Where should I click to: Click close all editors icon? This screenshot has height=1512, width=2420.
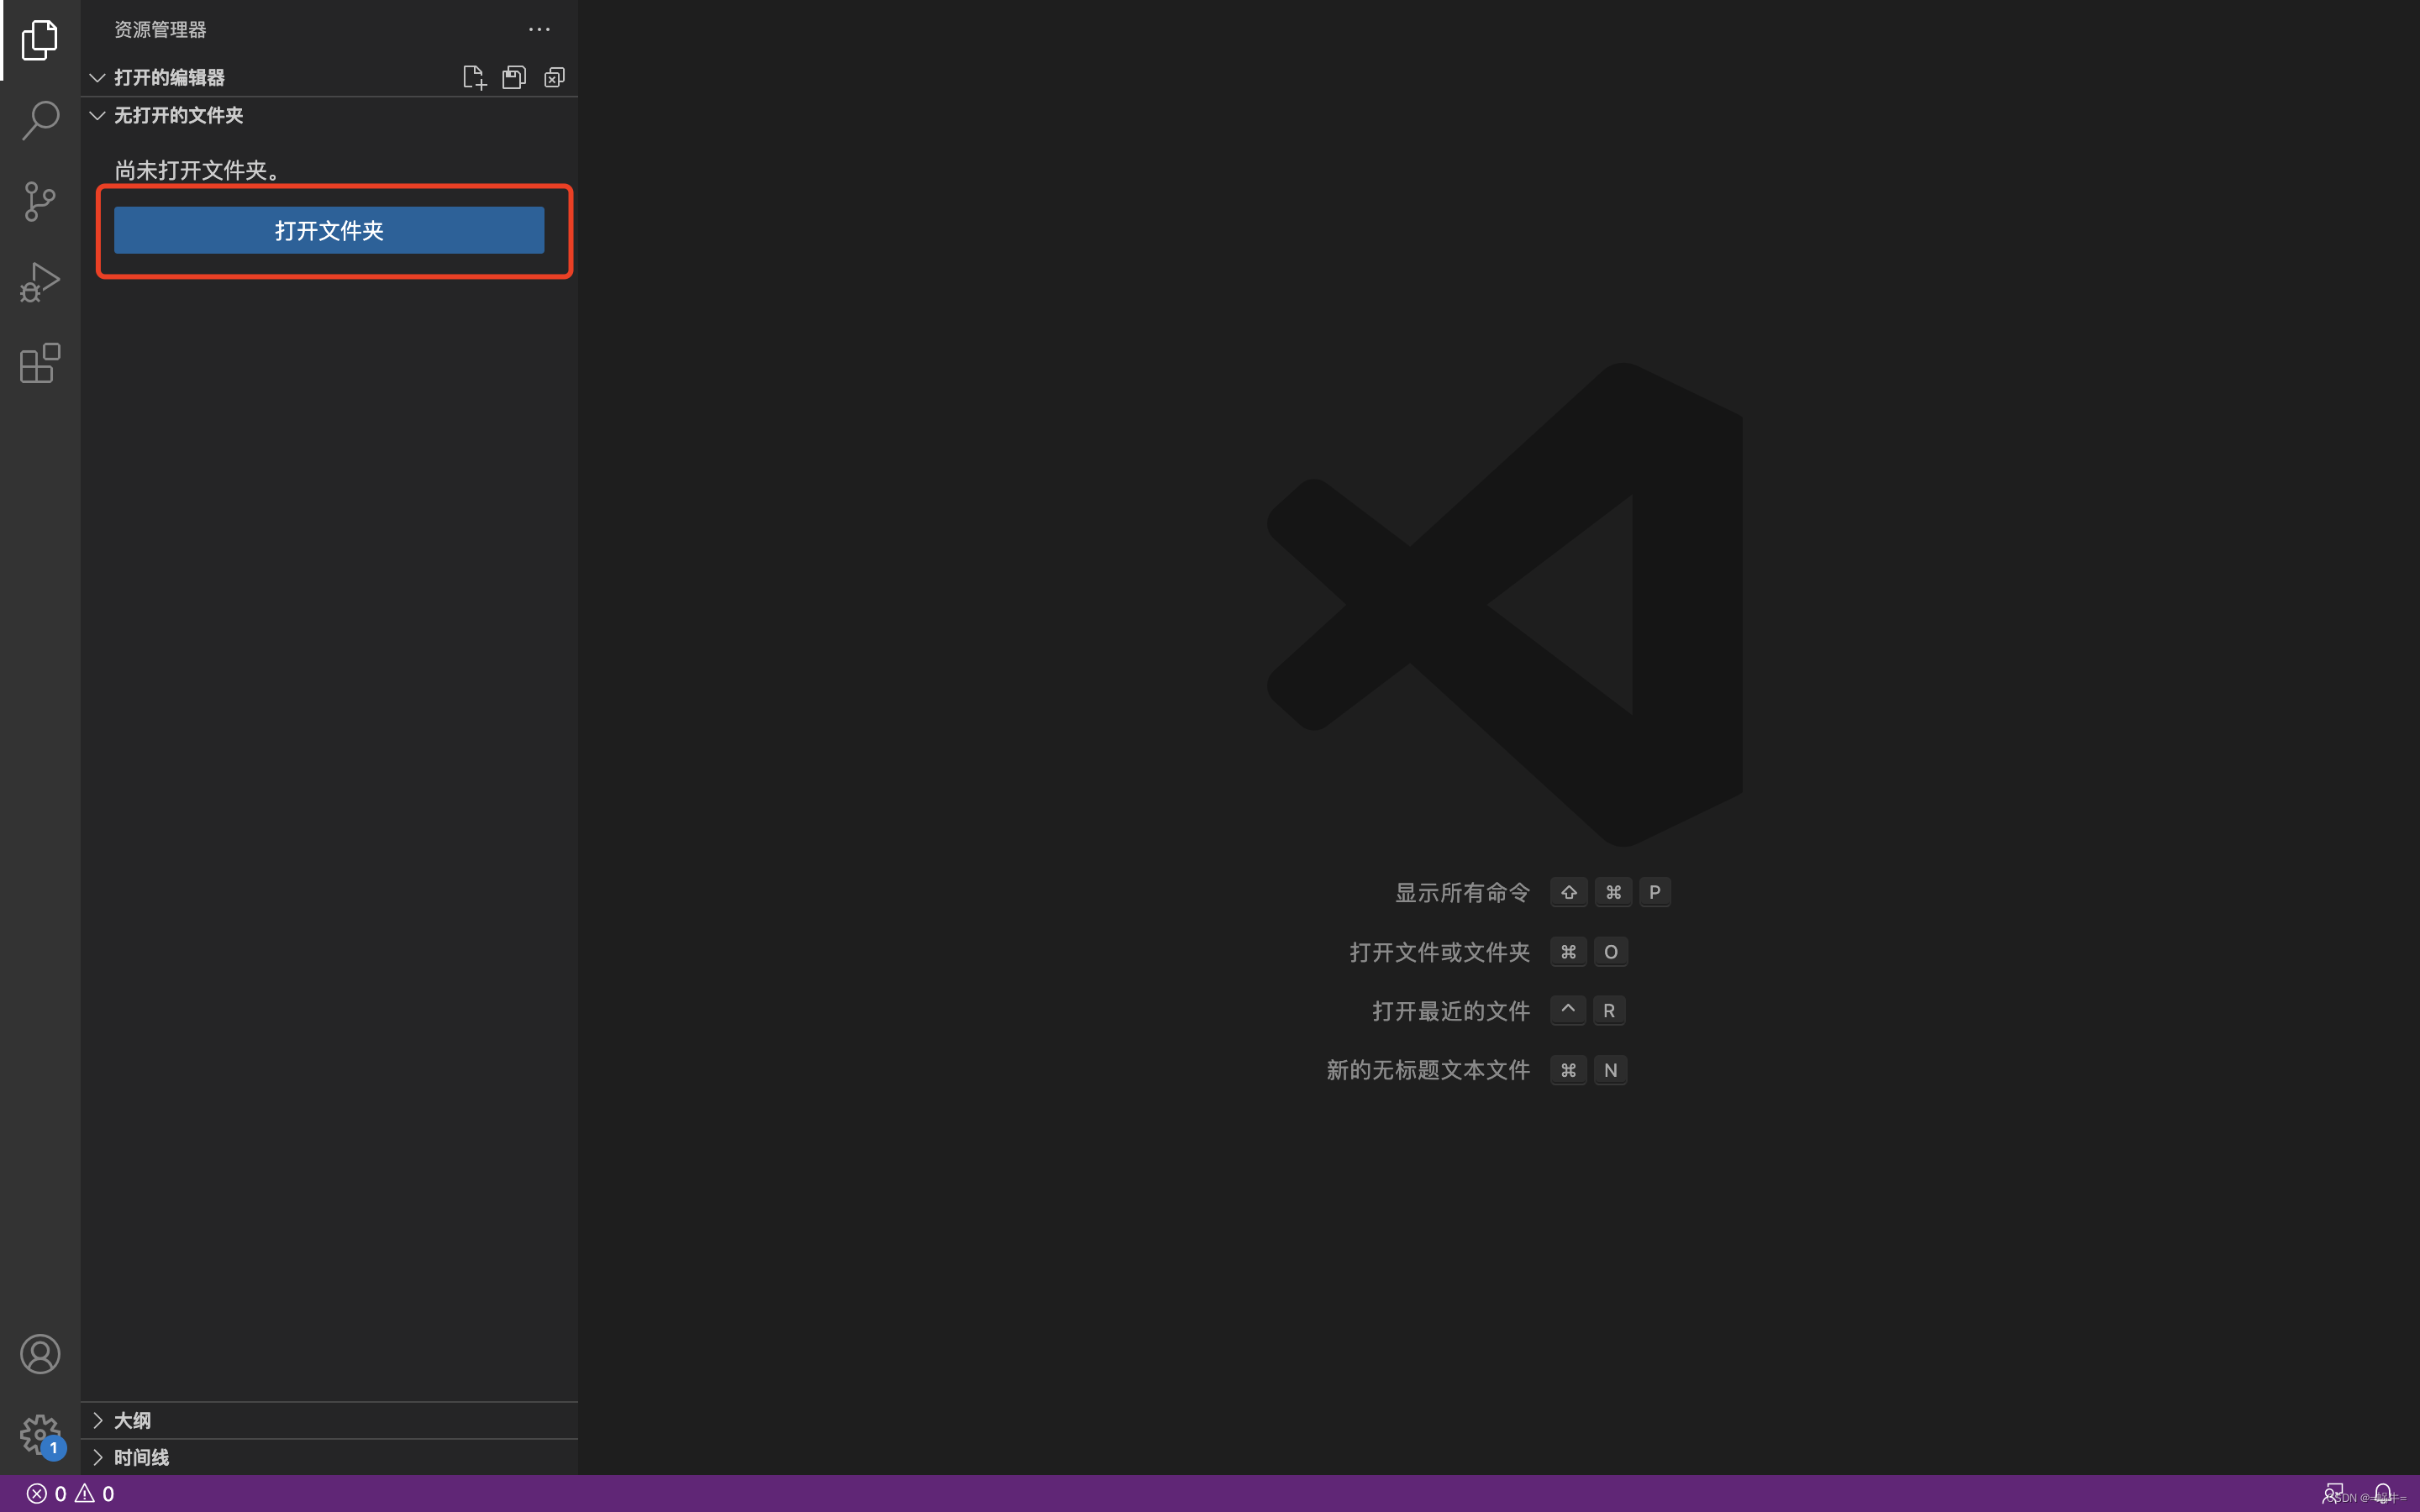(x=554, y=77)
